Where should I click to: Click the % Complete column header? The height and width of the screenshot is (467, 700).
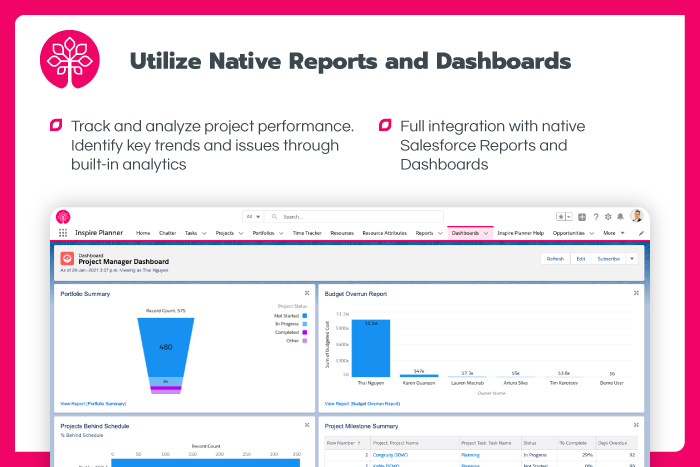576,443
